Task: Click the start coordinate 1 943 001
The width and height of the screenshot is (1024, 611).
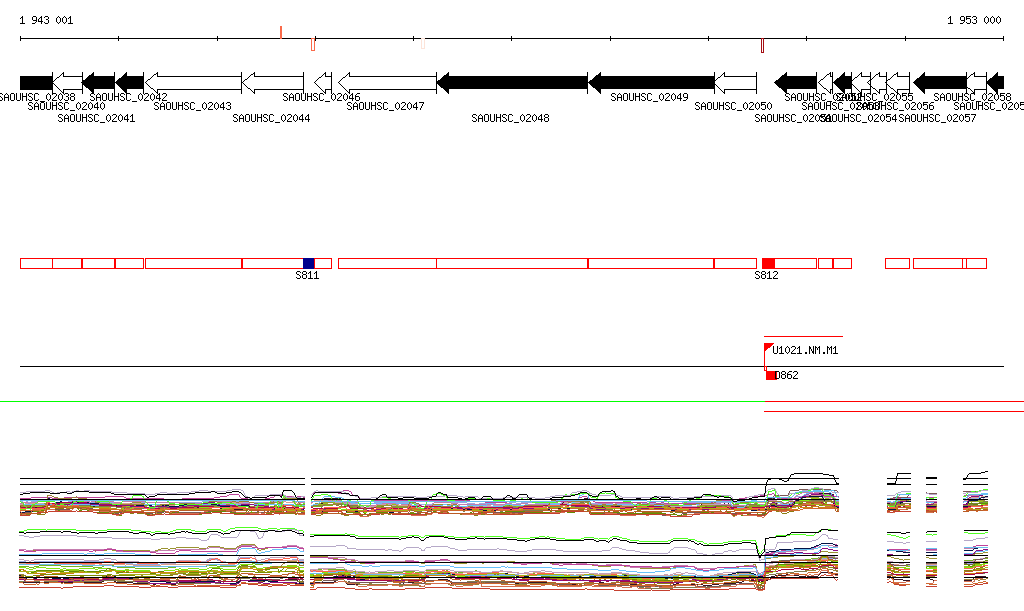Action: tap(46, 20)
